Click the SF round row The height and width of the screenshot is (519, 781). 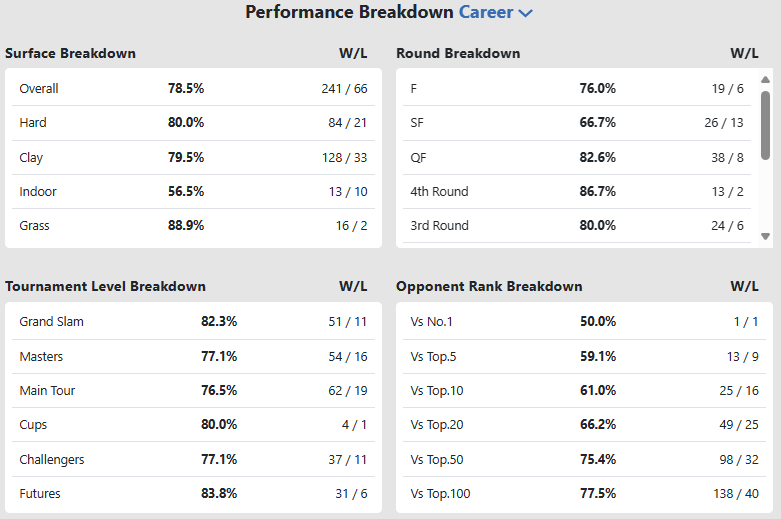tap(577, 122)
